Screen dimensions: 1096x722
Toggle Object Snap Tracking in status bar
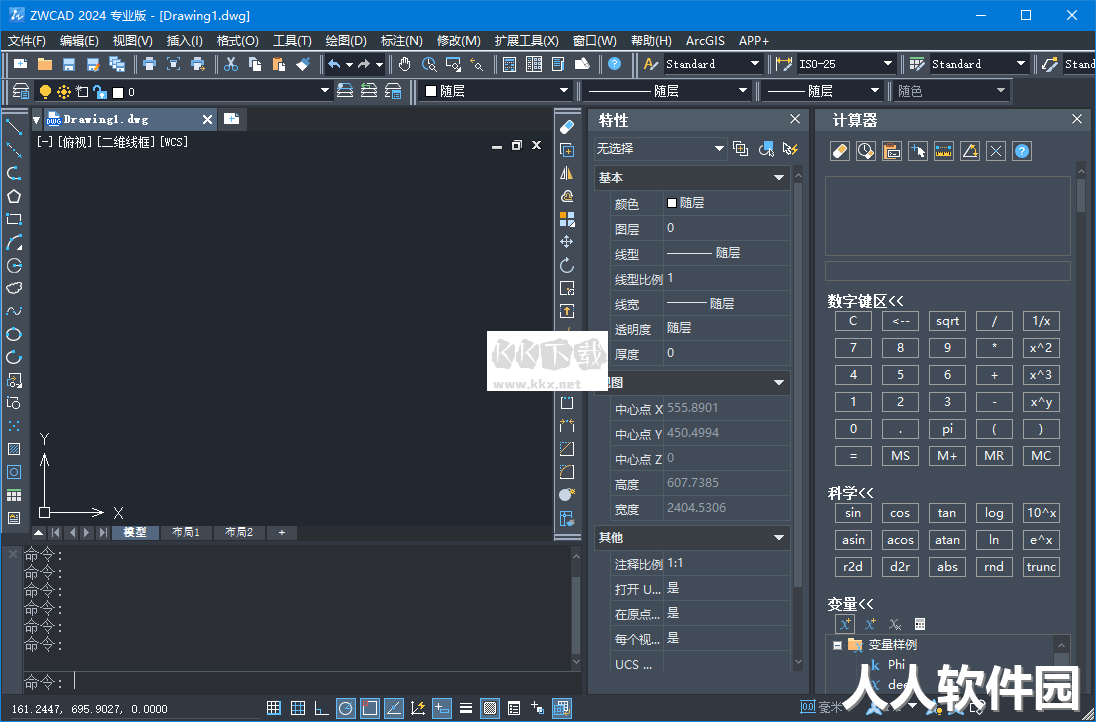394,708
